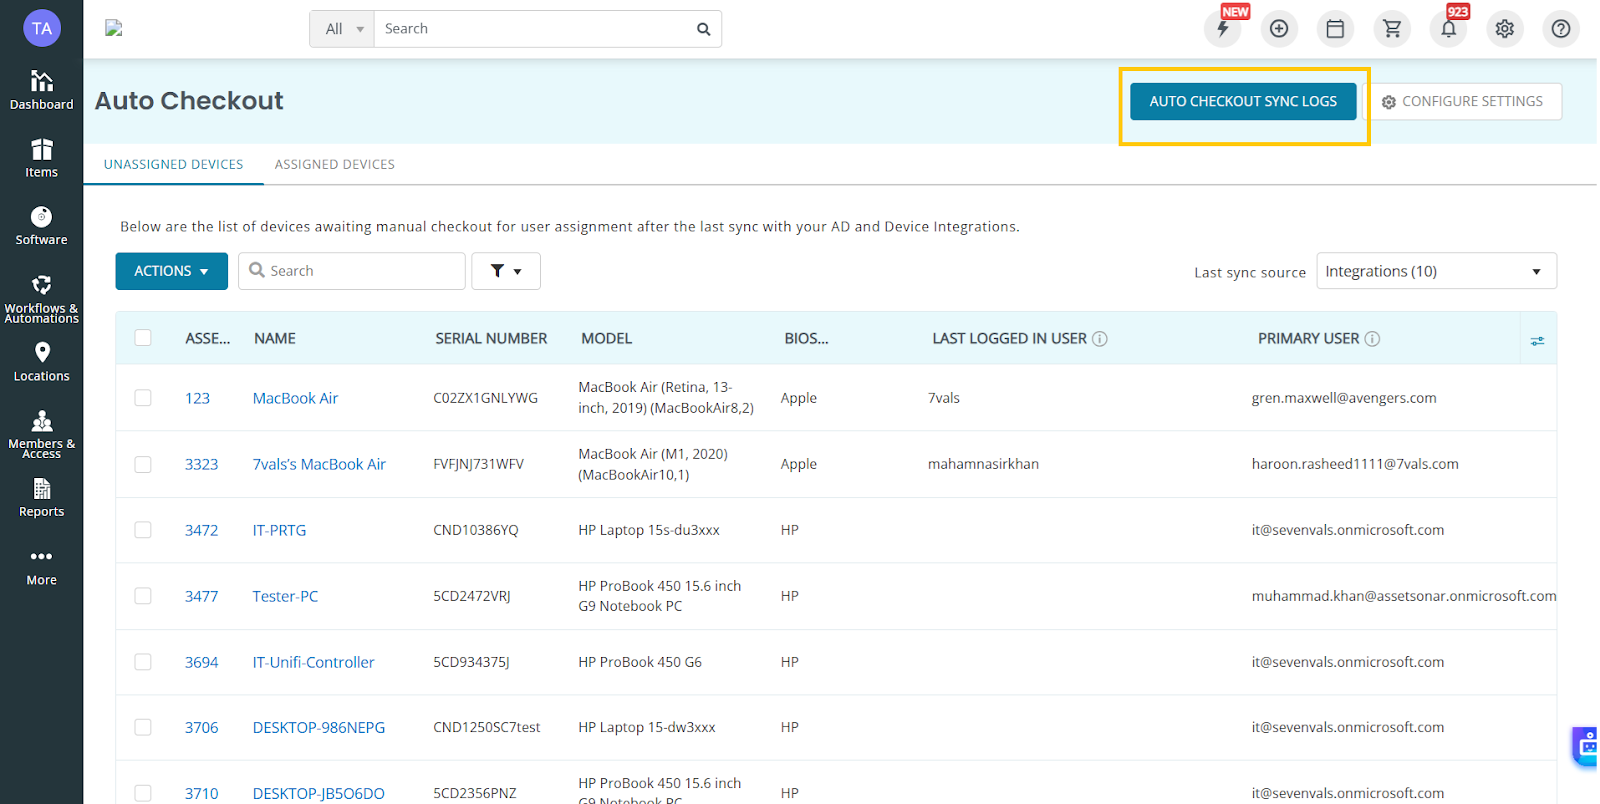Toggle select-all checkbox in table header
The image size is (1600, 804).
point(143,338)
